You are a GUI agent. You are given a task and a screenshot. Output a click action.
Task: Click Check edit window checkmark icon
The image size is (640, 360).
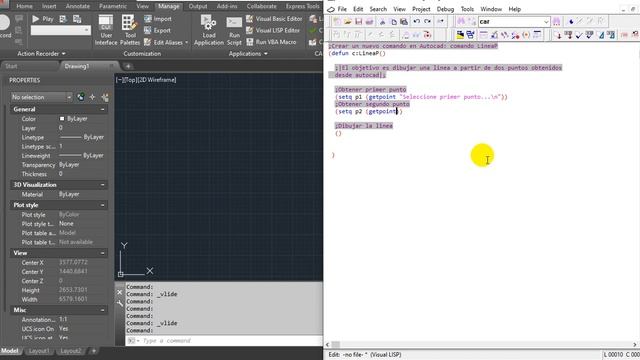tap(579, 35)
